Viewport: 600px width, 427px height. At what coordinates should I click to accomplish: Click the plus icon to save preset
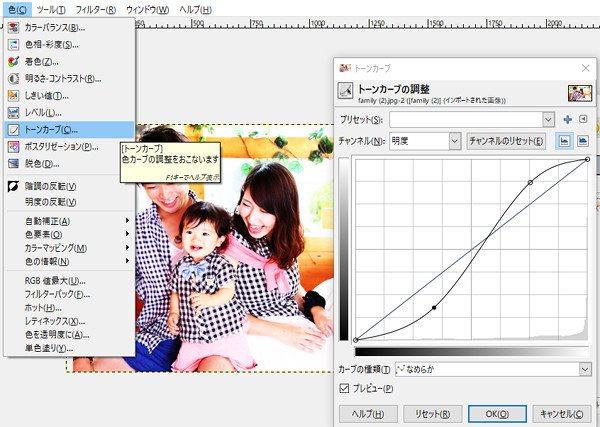coord(567,120)
